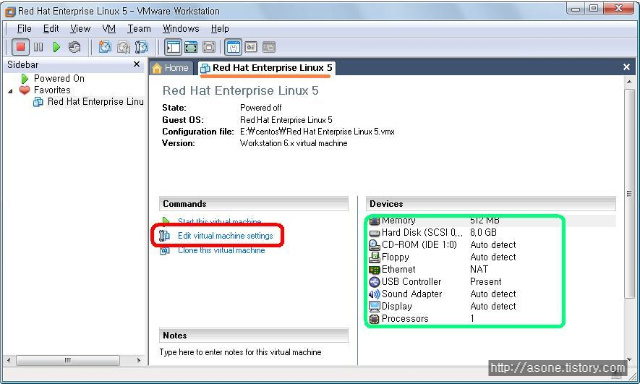640x384 pixels.
Task: Open the VM menu
Action: (109, 29)
